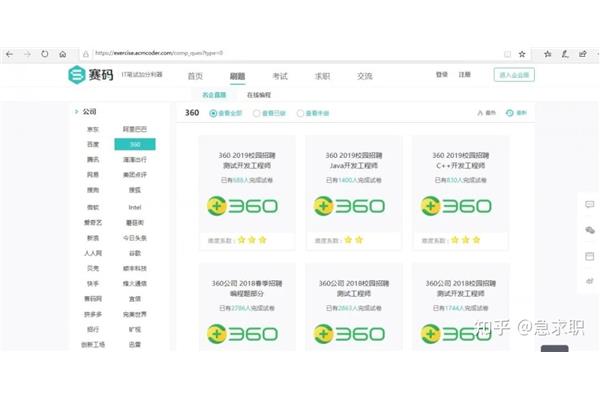This screenshot has height=400, width=600.
Task: Select the Intel company filter
Action: click(135, 207)
